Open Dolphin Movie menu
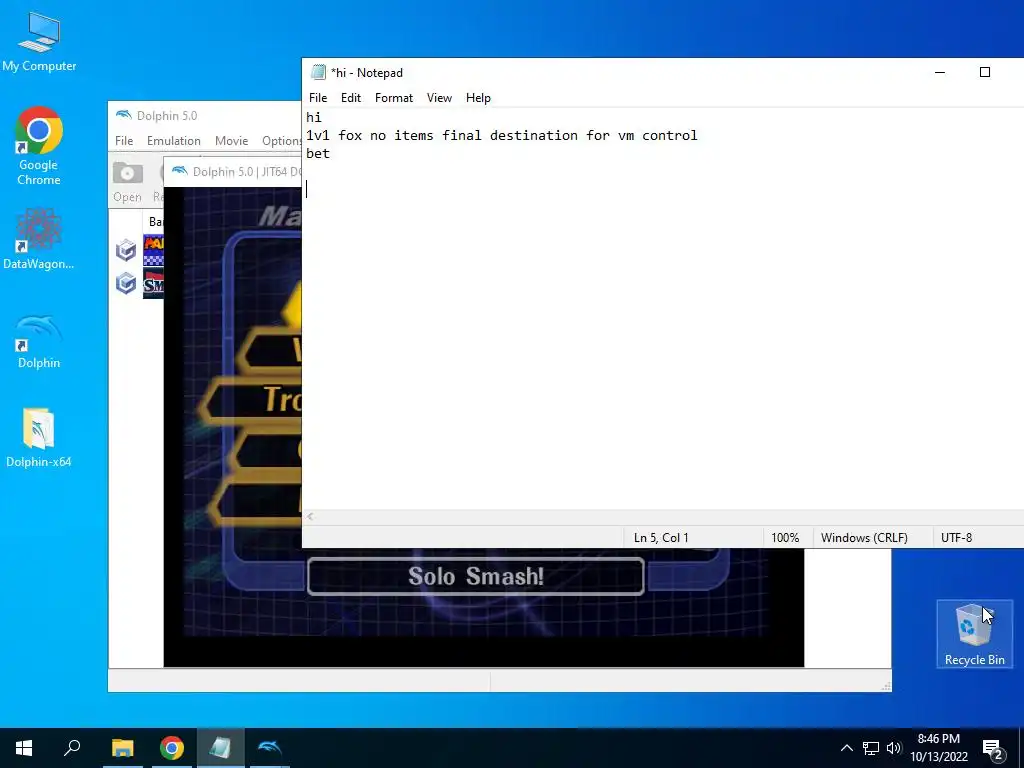The width and height of the screenshot is (1024, 768). 231,140
